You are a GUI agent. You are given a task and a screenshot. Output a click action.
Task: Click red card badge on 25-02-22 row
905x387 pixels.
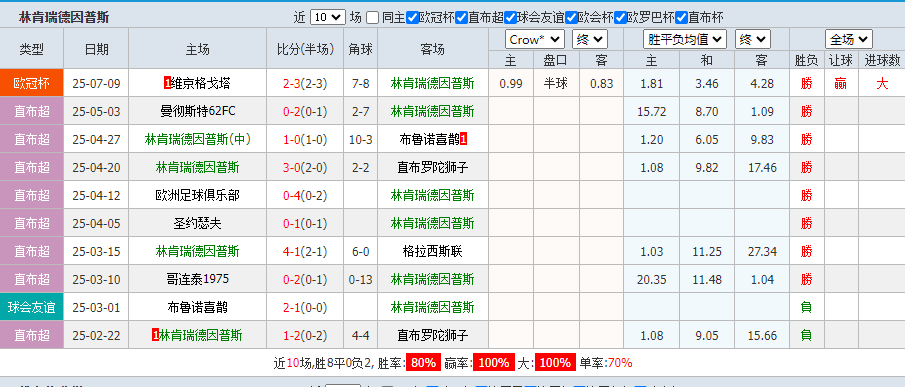(155, 335)
